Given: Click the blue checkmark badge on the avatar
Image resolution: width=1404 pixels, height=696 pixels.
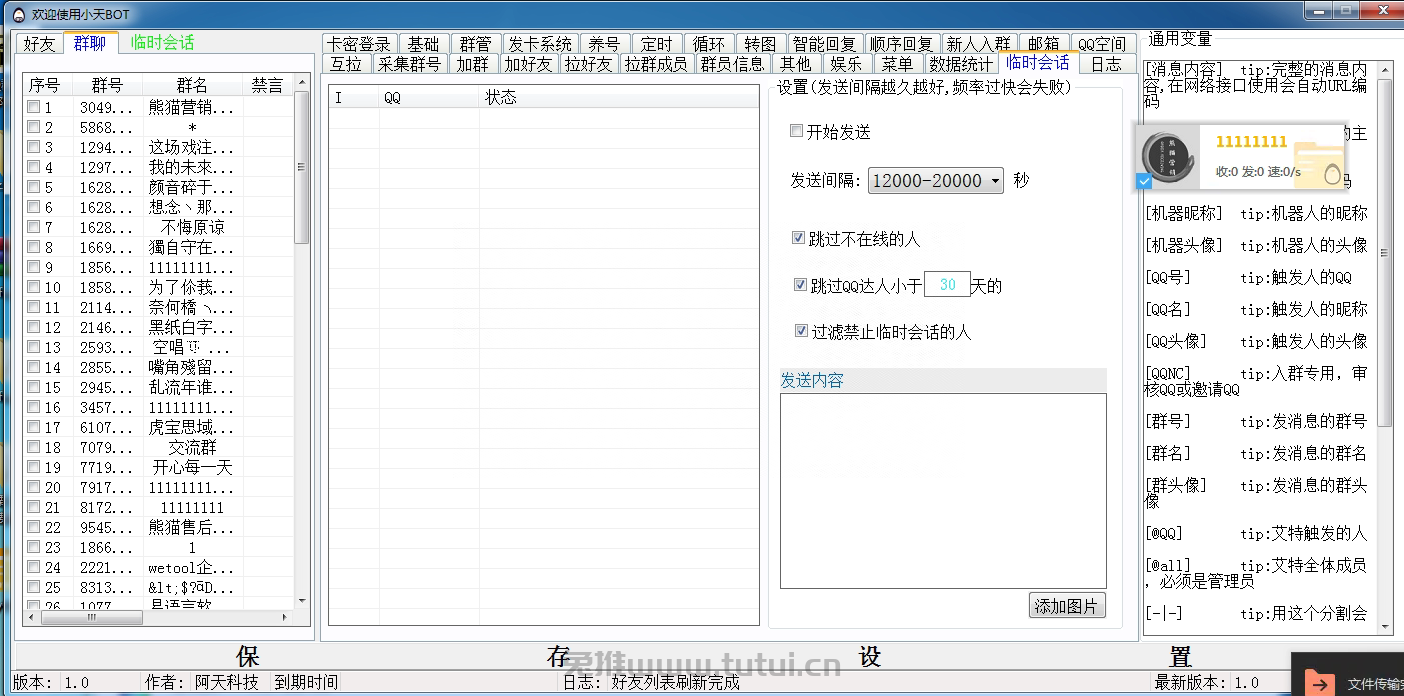Looking at the screenshot, I should [x=1145, y=181].
